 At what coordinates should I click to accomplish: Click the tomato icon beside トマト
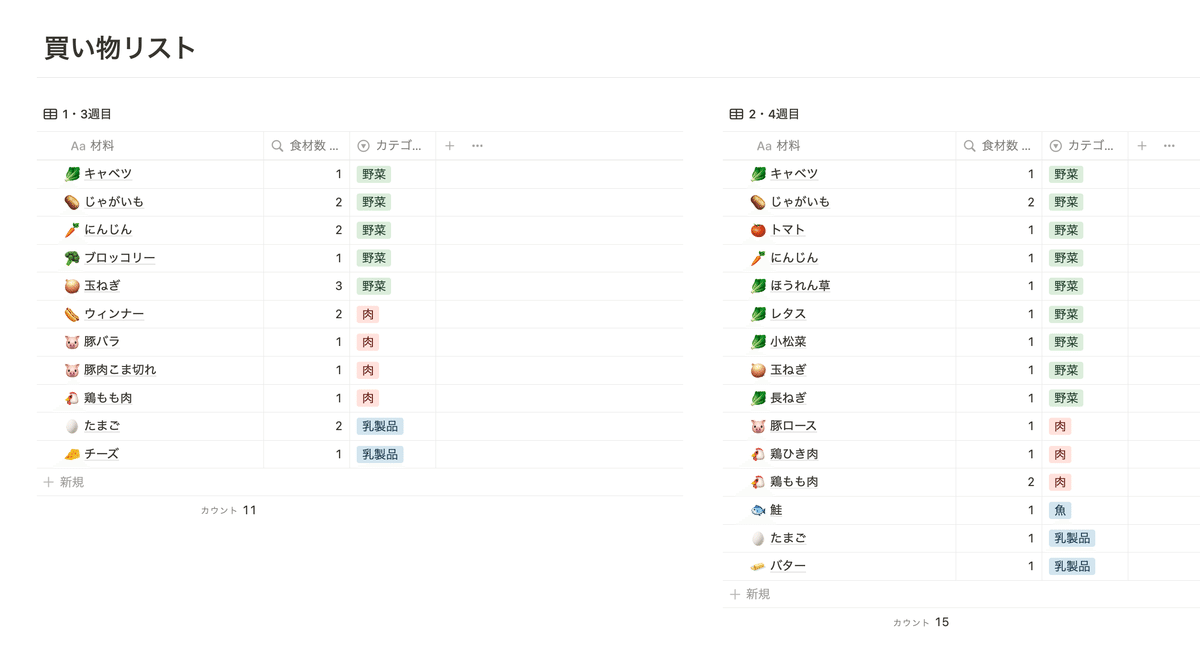coord(758,230)
